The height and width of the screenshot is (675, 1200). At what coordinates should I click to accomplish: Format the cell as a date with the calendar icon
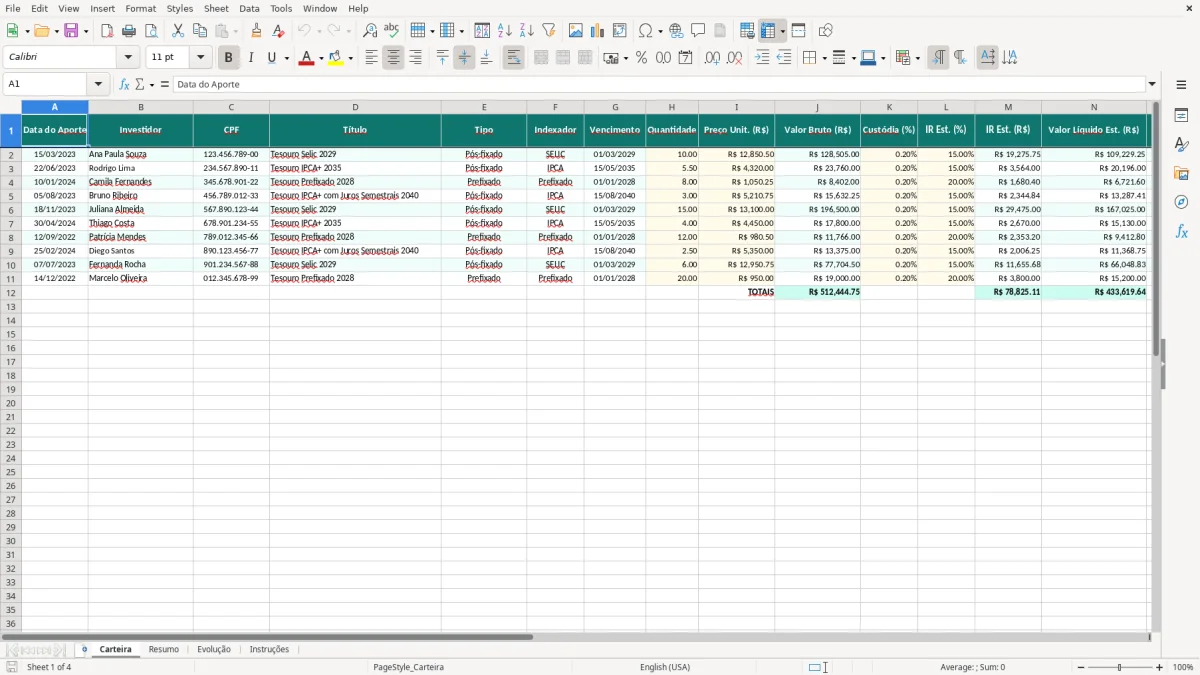pyautogui.click(x=685, y=58)
